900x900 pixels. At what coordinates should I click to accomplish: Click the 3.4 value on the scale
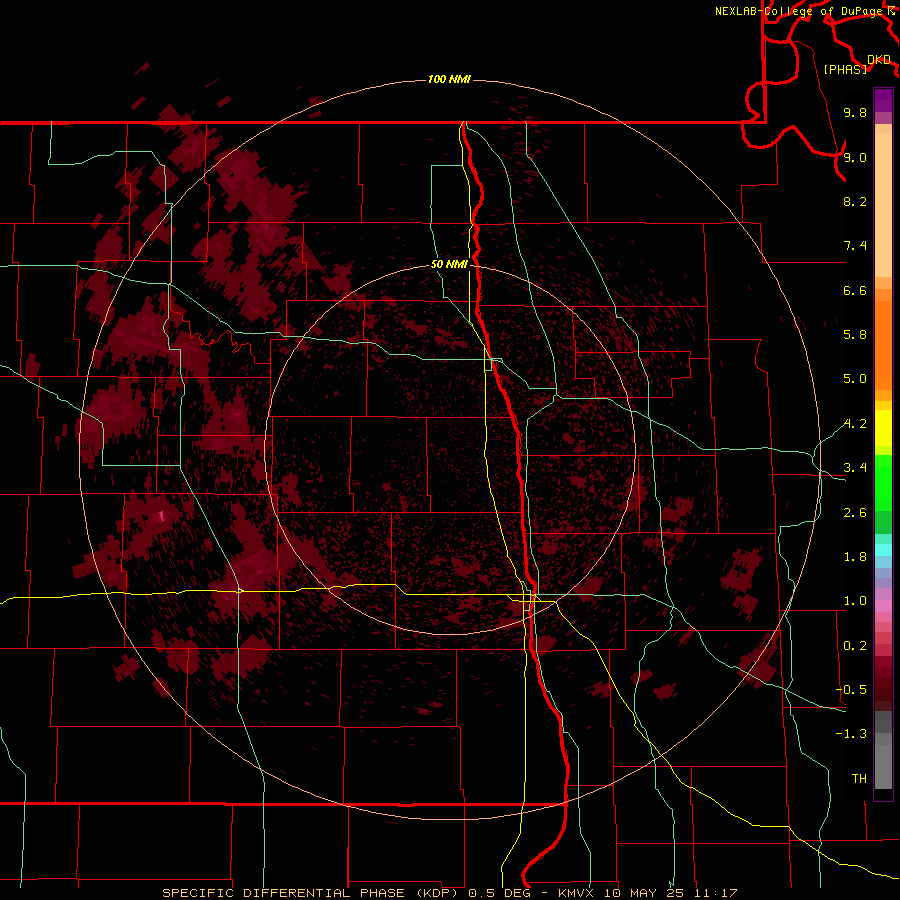[x=855, y=468]
